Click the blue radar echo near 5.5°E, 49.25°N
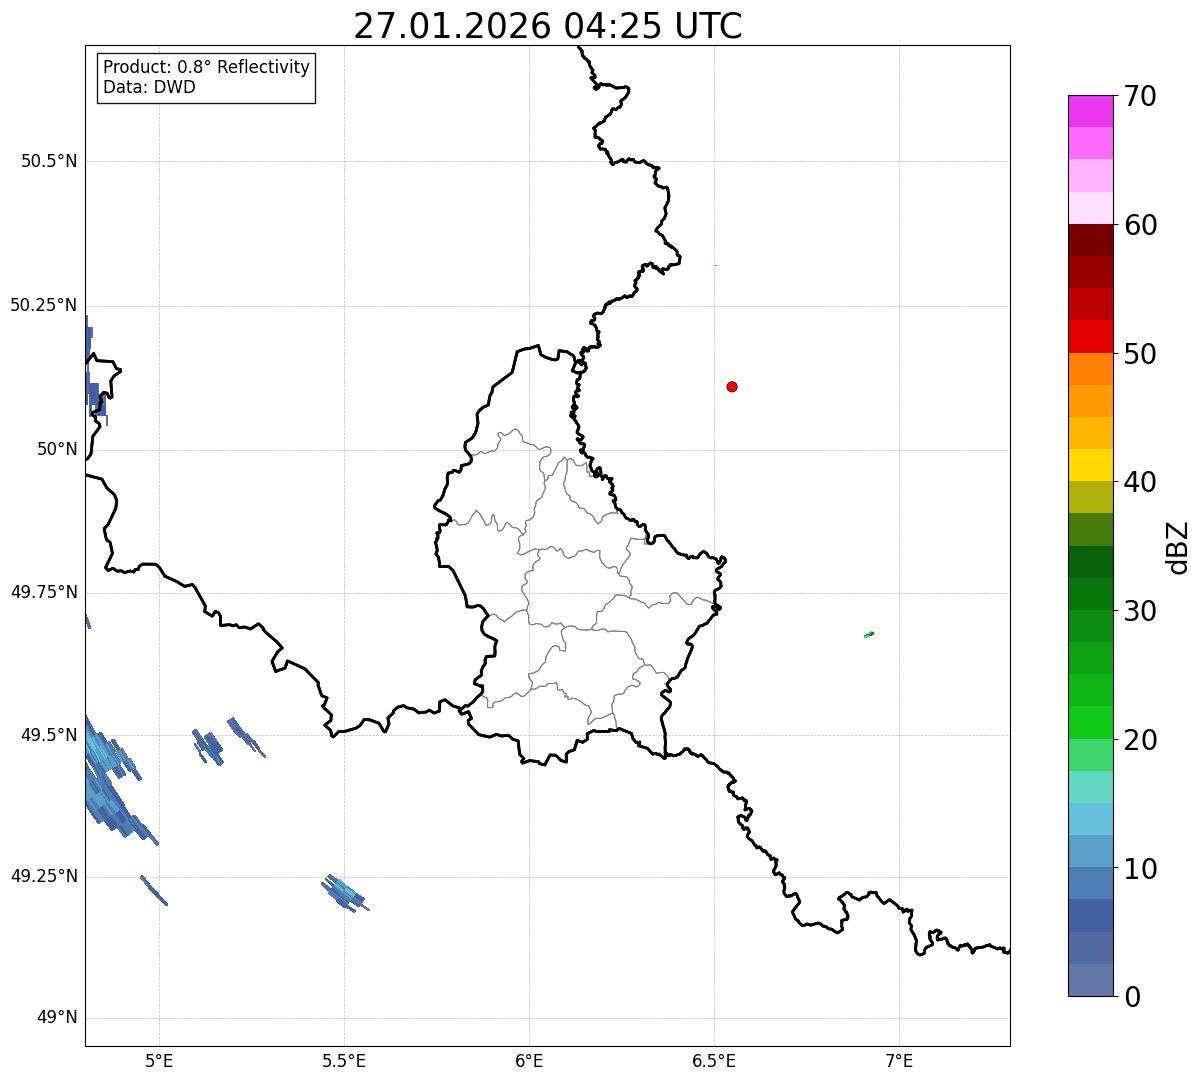Image resolution: width=1202 pixels, height=1081 pixels. (x=344, y=892)
